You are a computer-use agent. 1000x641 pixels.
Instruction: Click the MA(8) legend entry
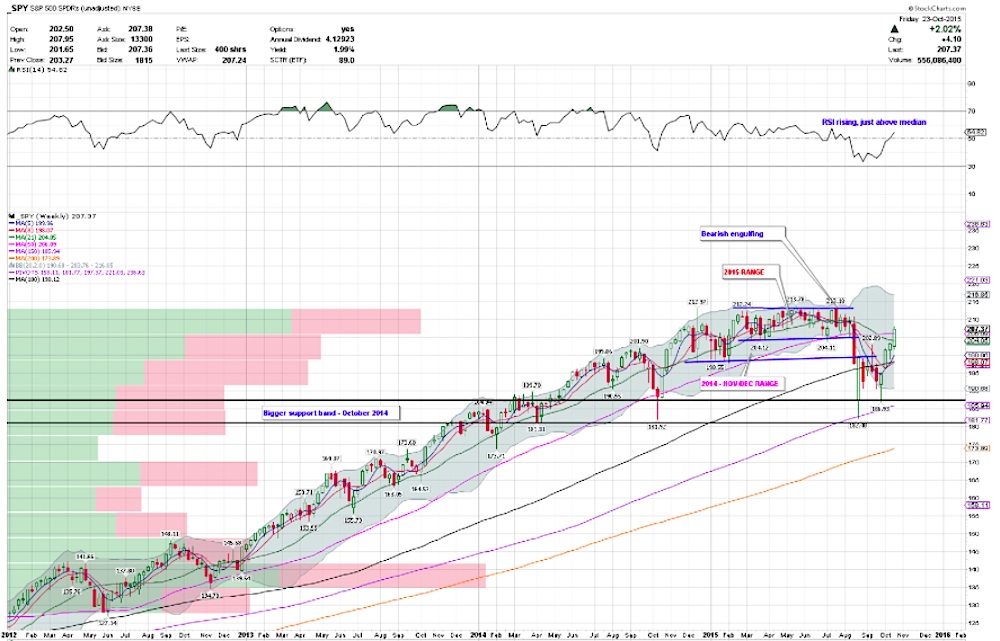(x=31, y=230)
